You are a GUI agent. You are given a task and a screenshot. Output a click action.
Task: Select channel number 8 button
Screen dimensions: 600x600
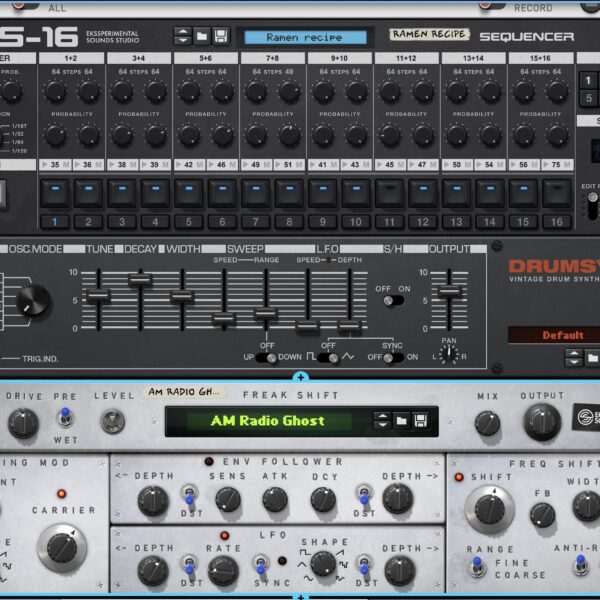[x=289, y=222]
